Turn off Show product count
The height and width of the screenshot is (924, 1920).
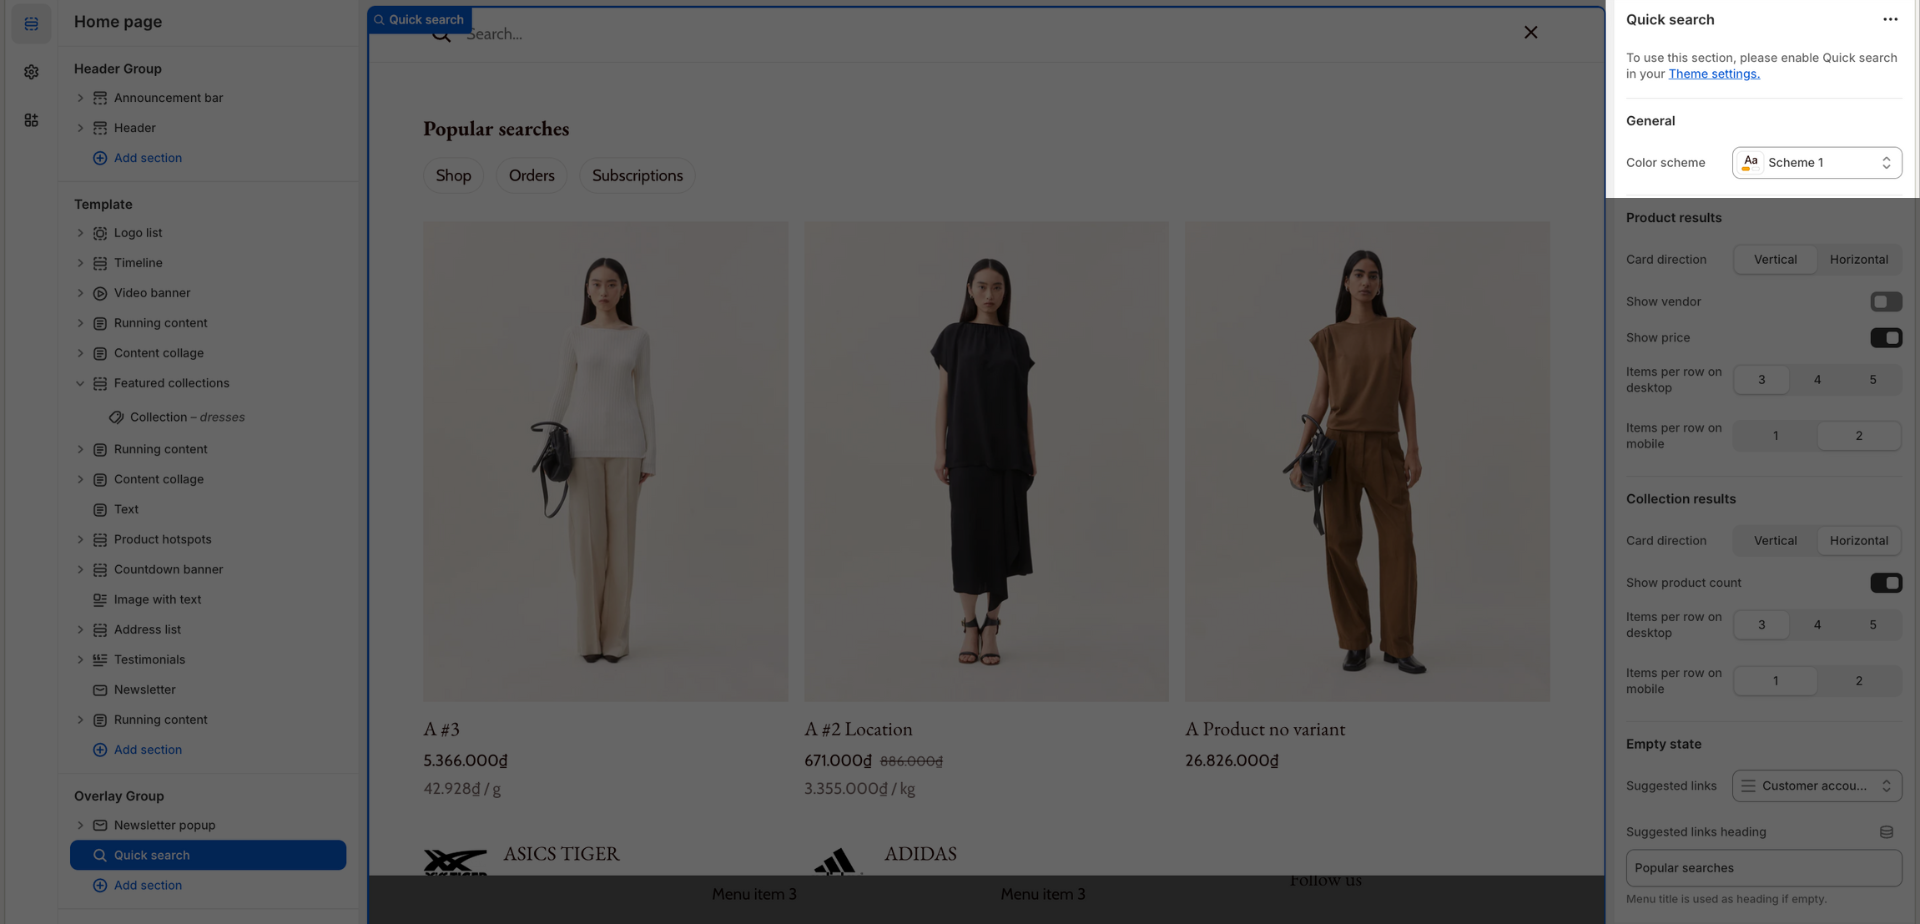coord(1886,583)
